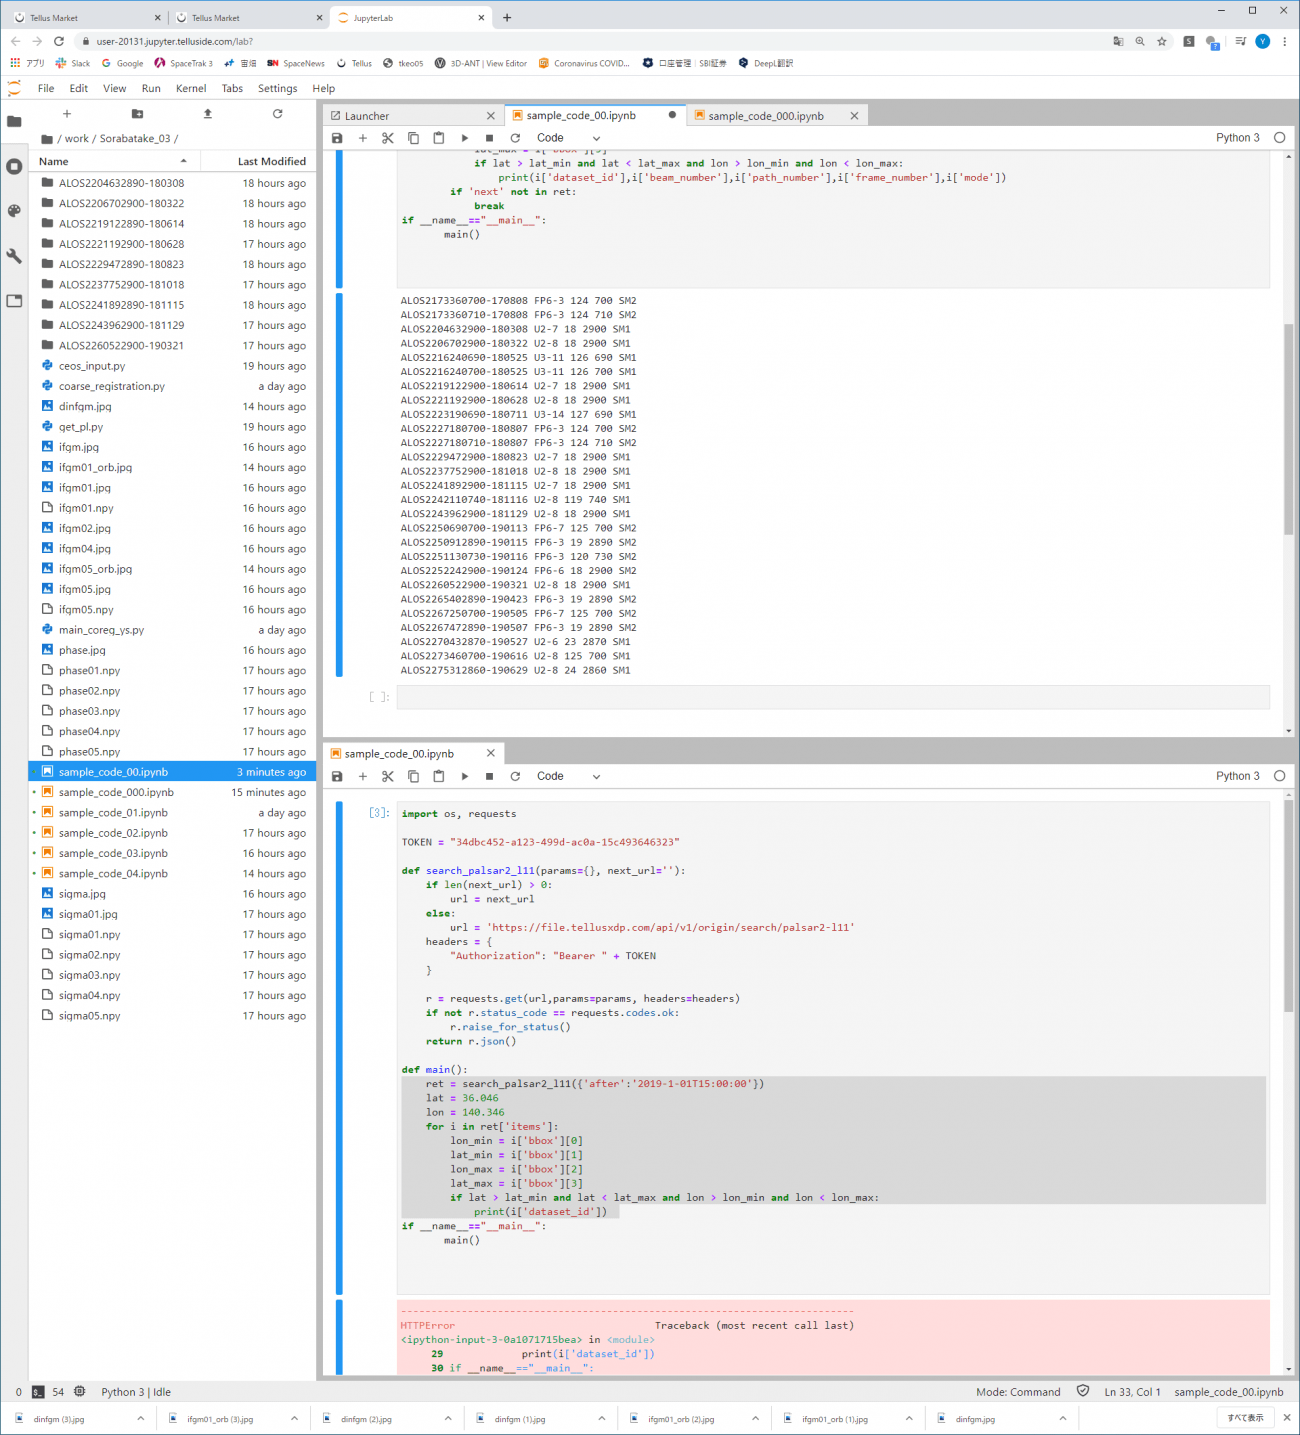The width and height of the screenshot is (1300, 1435).
Task: Cut selected cells in bottom notebook
Action: click(388, 776)
